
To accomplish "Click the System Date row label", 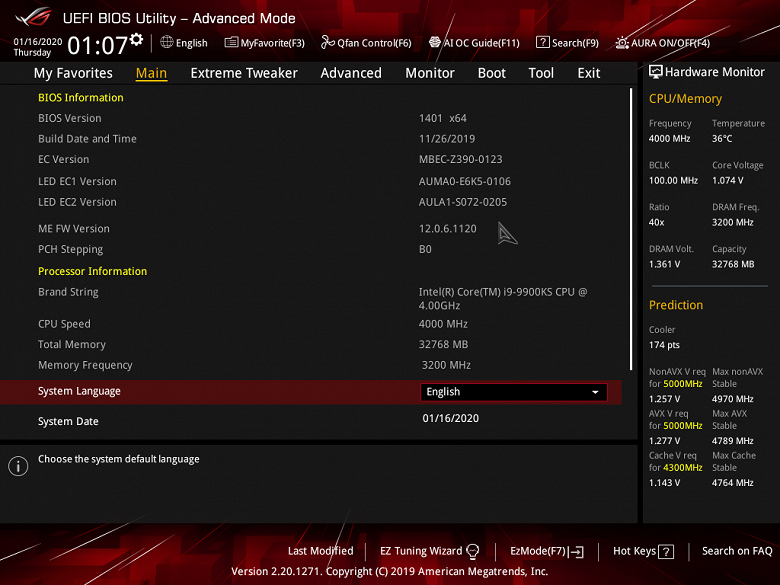I will (68, 421).
